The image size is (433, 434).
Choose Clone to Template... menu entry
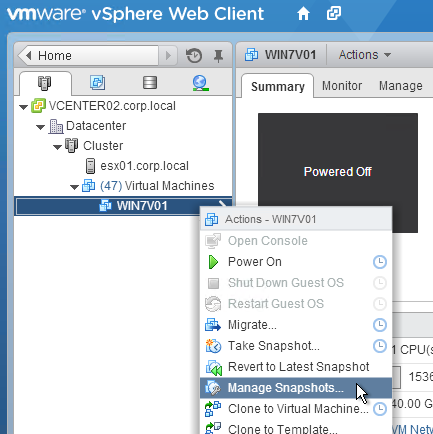coord(296,428)
